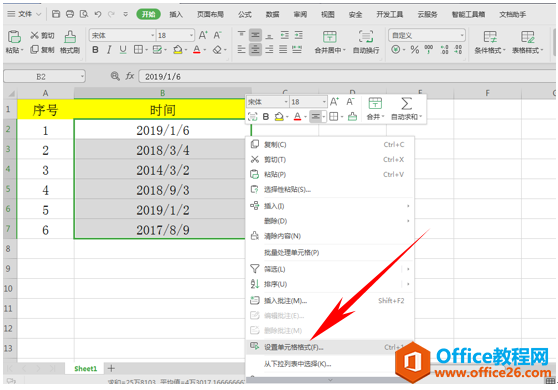Choose 插入批注(M) in context menu
This screenshot has height=390, width=558.
pyautogui.click(x=330, y=301)
